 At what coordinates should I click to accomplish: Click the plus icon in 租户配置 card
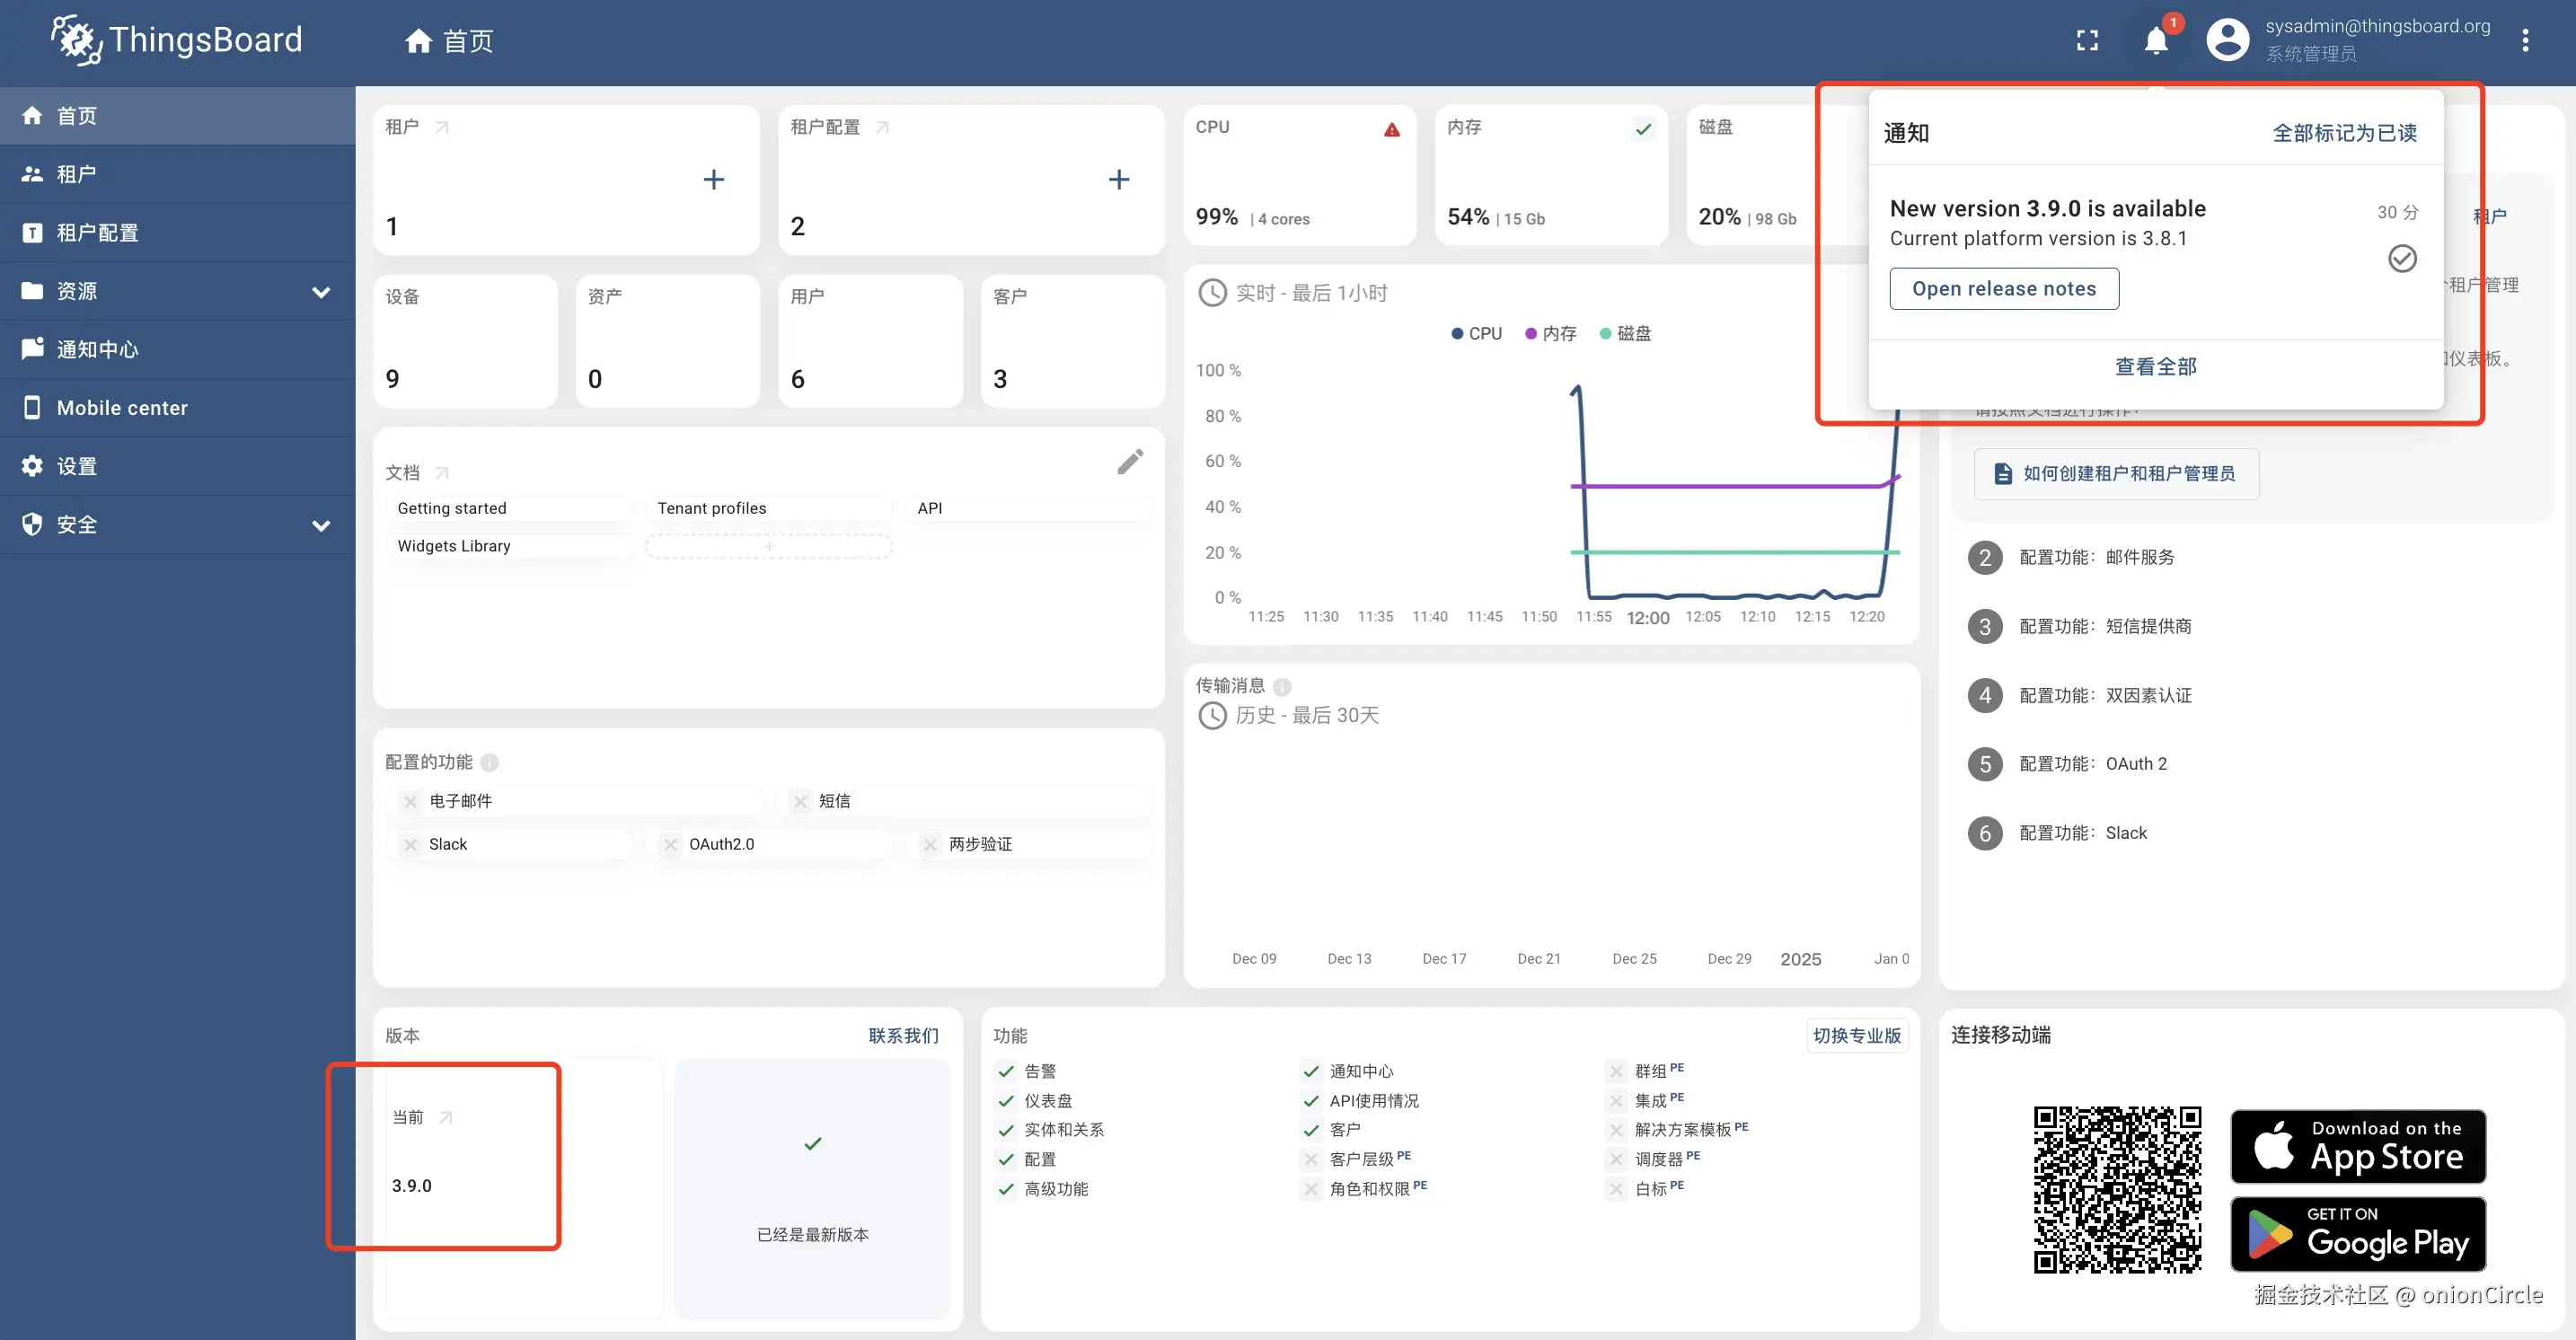click(1118, 180)
